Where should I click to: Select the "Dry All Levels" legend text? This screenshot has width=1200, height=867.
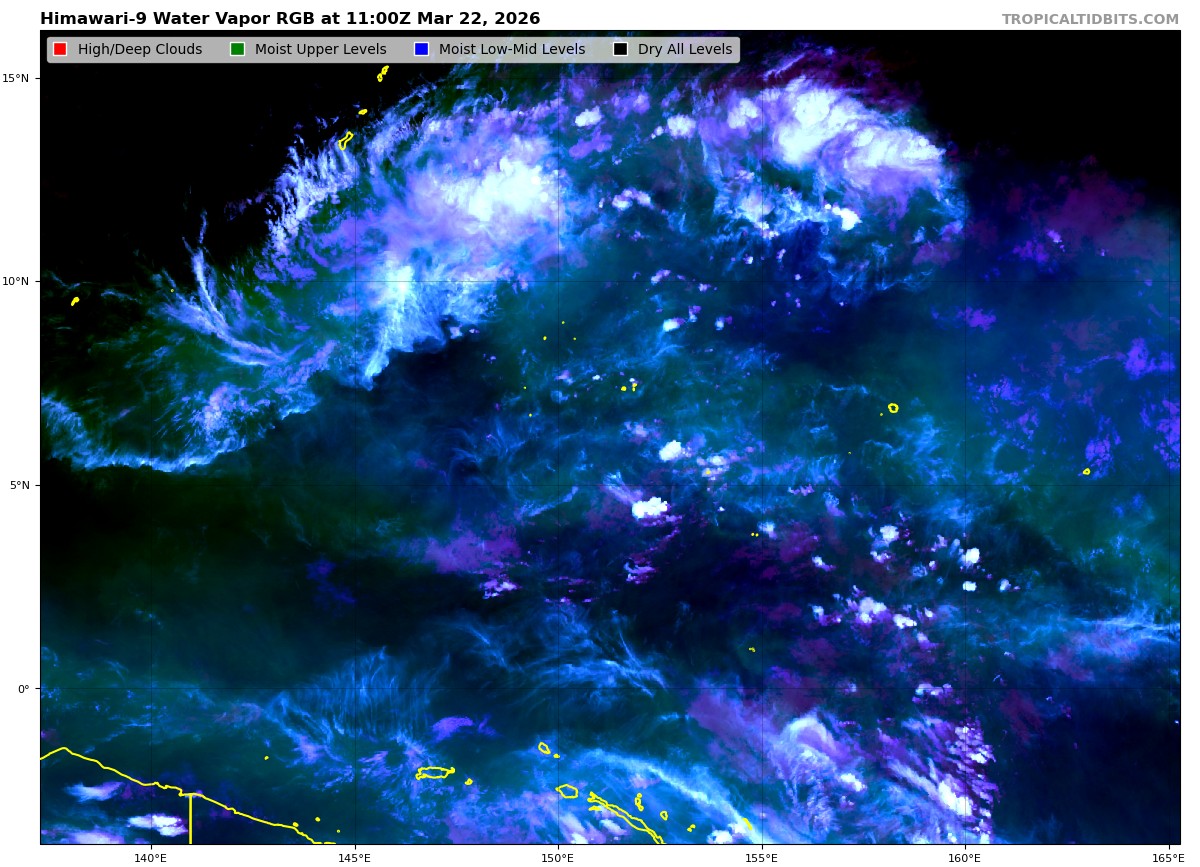coord(685,50)
